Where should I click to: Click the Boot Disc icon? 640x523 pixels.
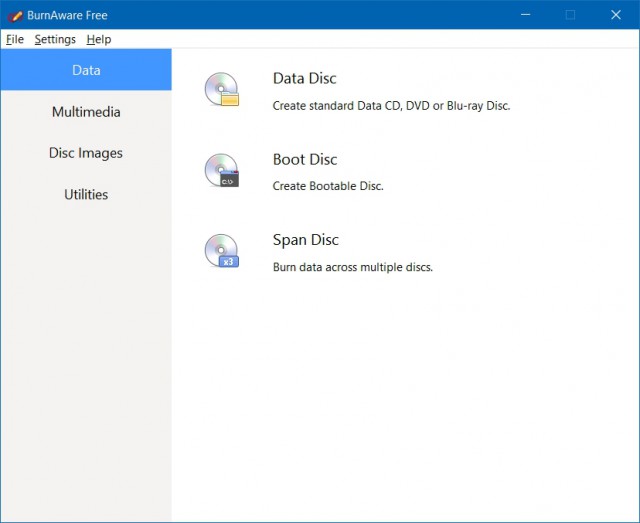[222, 170]
